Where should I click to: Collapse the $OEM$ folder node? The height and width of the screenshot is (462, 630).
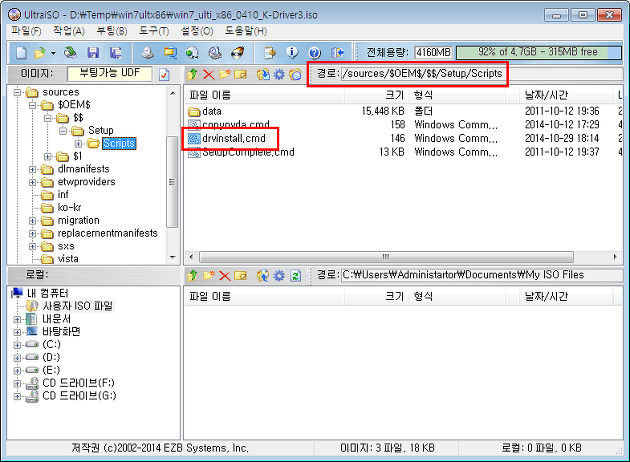point(33,105)
